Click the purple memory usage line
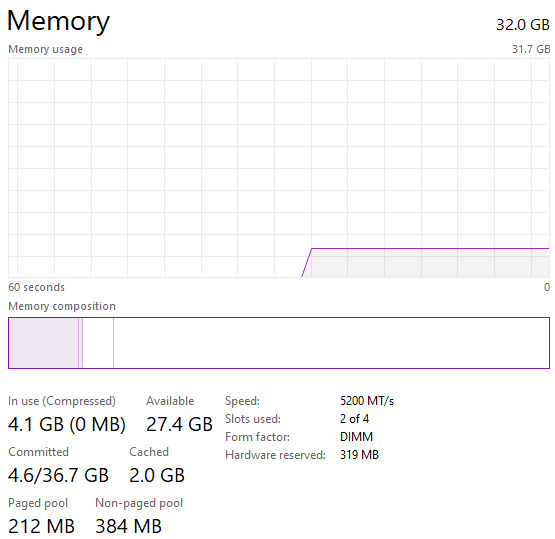The height and width of the screenshot is (539, 555). click(430, 248)
